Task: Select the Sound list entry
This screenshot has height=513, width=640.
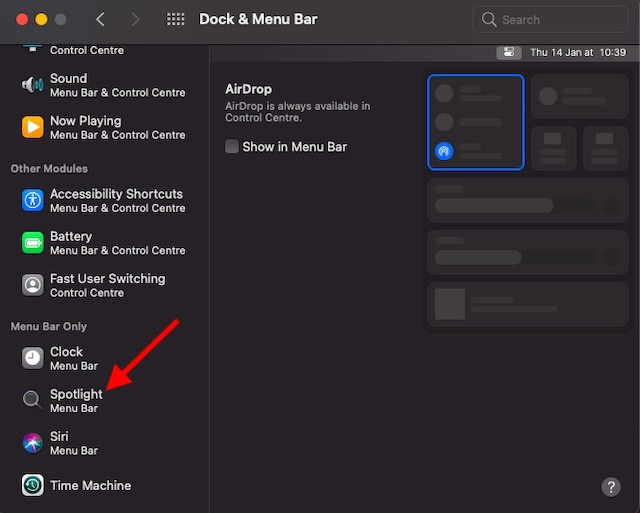Action: (x=104, y=85)
